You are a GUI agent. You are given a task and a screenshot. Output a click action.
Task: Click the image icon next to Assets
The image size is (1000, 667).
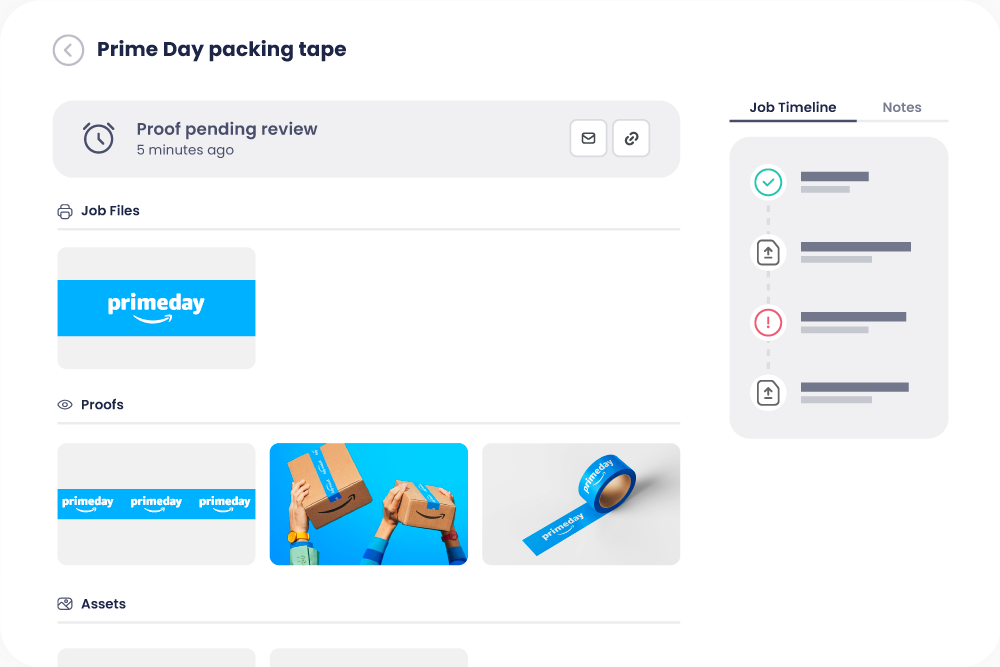[x=63, y=604]
